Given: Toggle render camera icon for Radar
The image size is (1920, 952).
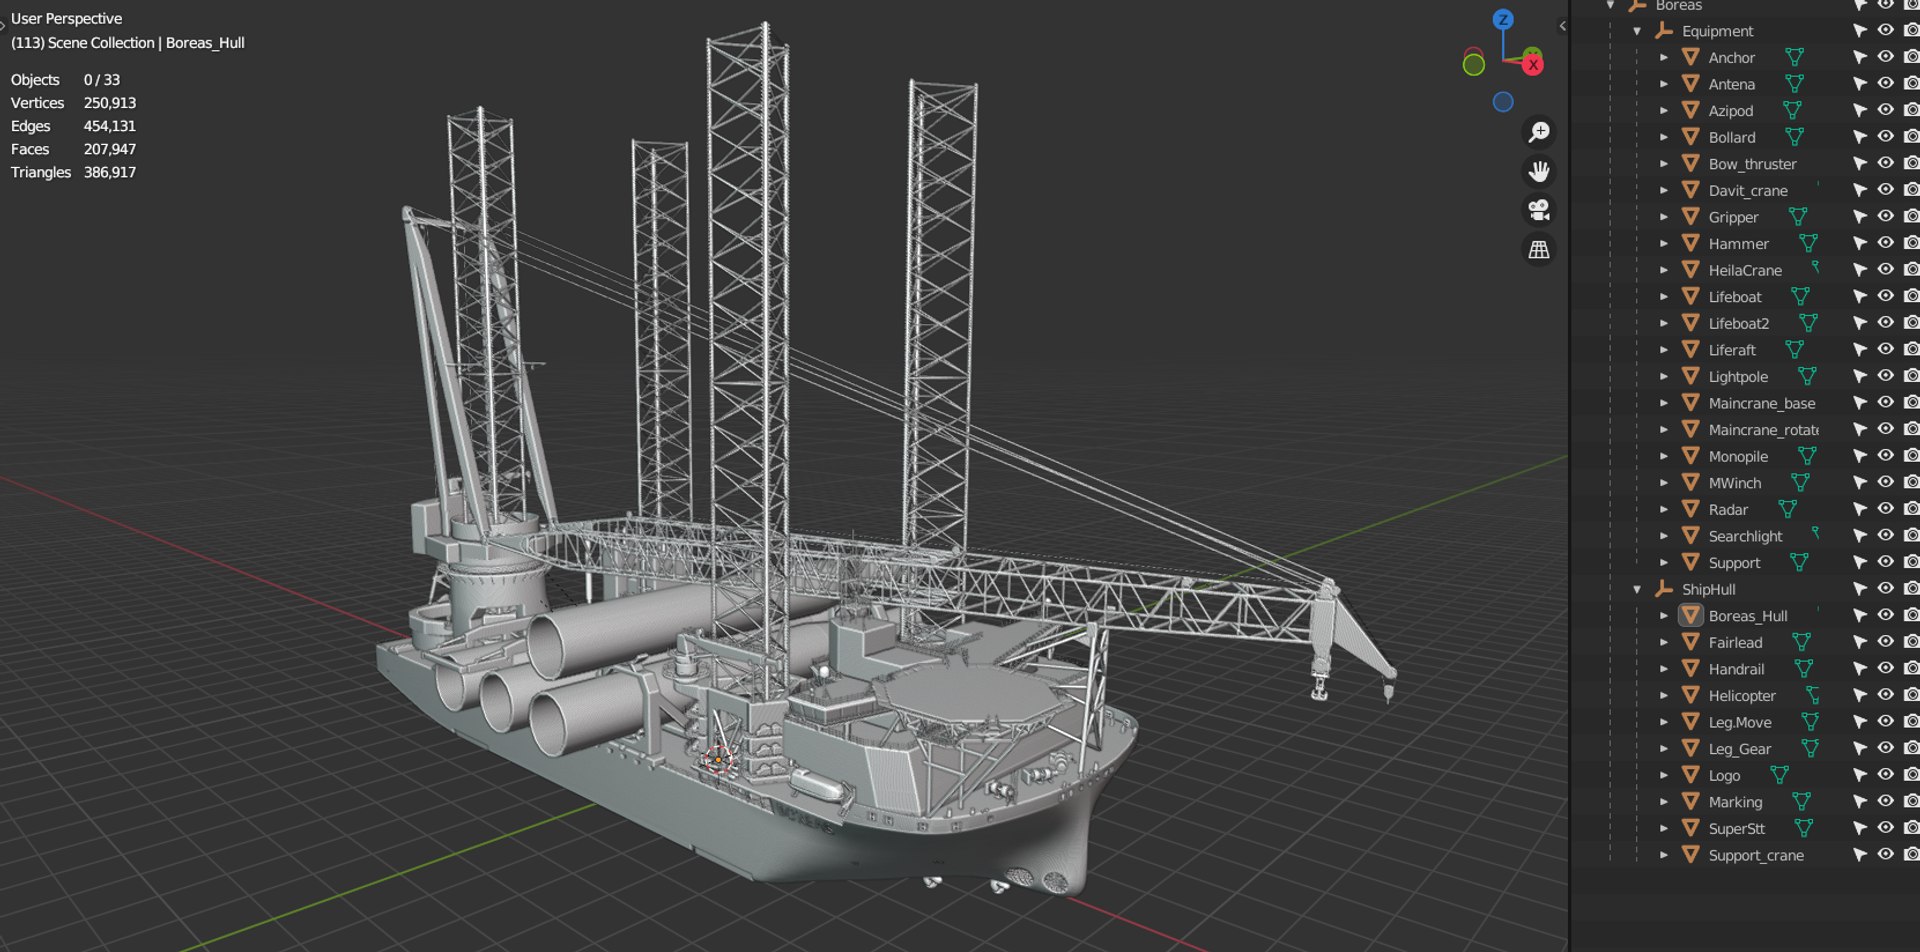Looking at the screenshot, I should [x=1911, y=509].
